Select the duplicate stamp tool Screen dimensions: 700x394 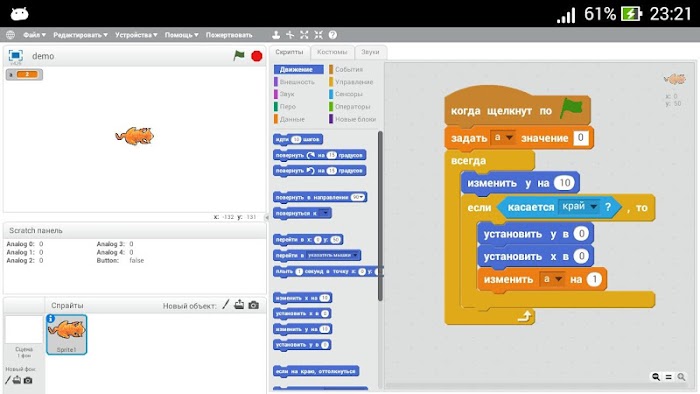click(x=276, y=35)
